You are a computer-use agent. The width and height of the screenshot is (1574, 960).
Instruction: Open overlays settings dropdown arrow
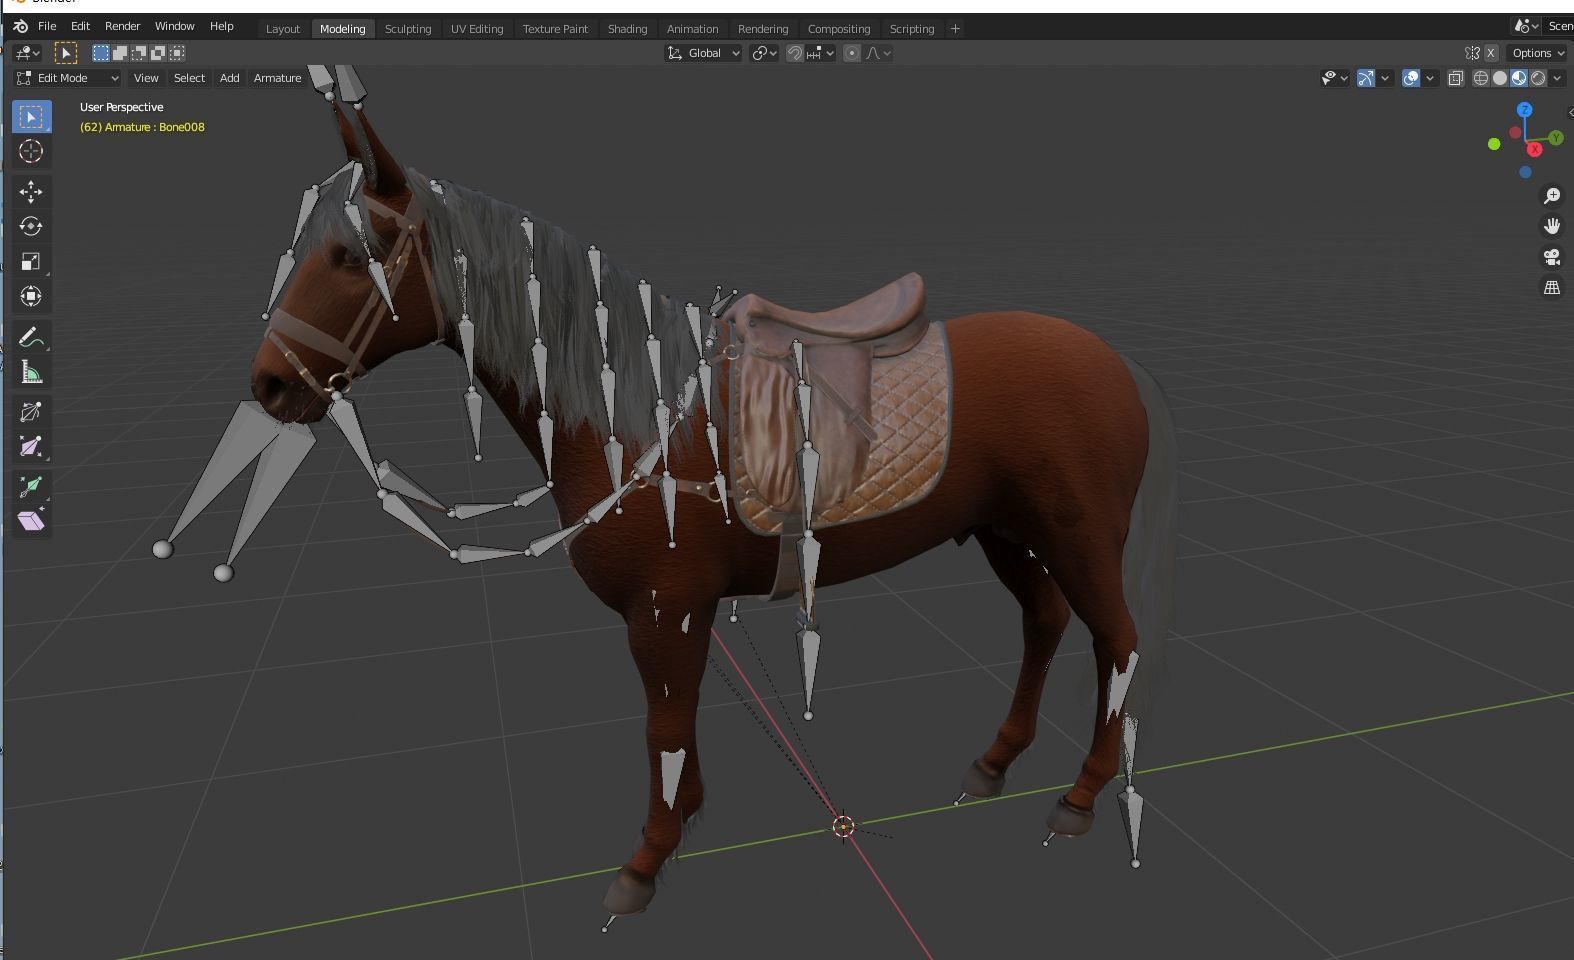coord(1430,78)
